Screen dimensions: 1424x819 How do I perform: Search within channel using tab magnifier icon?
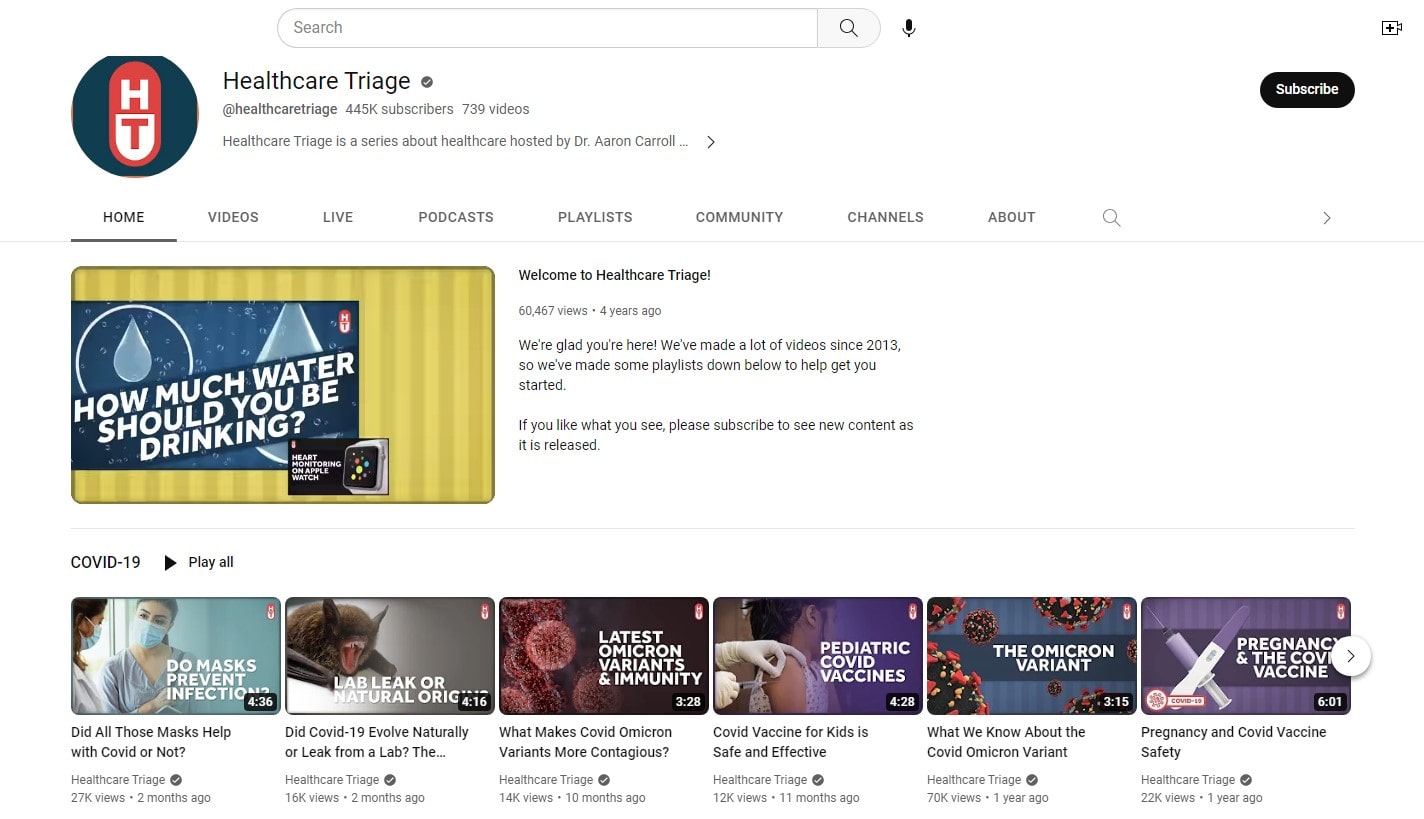(1111, 217)
